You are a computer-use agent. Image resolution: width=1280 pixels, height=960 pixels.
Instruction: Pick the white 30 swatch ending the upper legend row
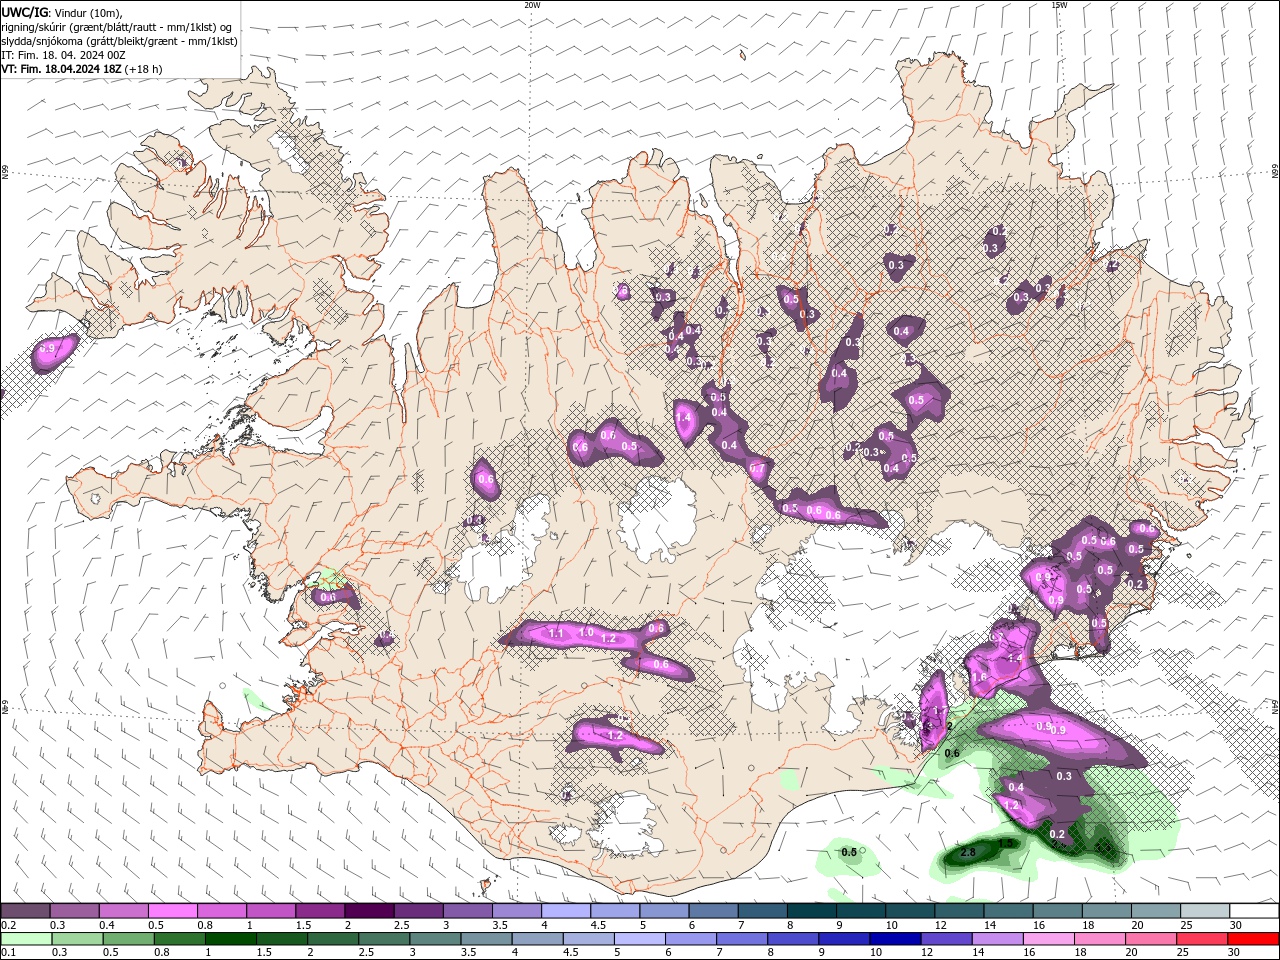[x=1254, y=911]
